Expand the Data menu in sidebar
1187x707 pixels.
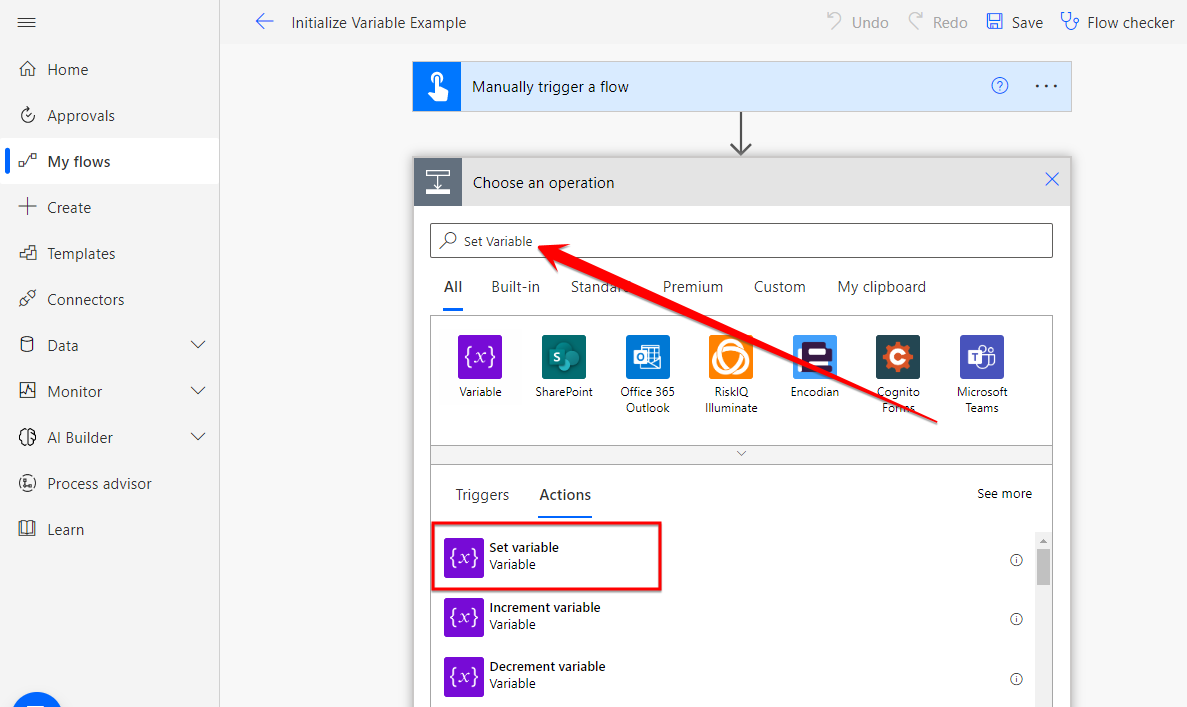(x=198, y=345)
